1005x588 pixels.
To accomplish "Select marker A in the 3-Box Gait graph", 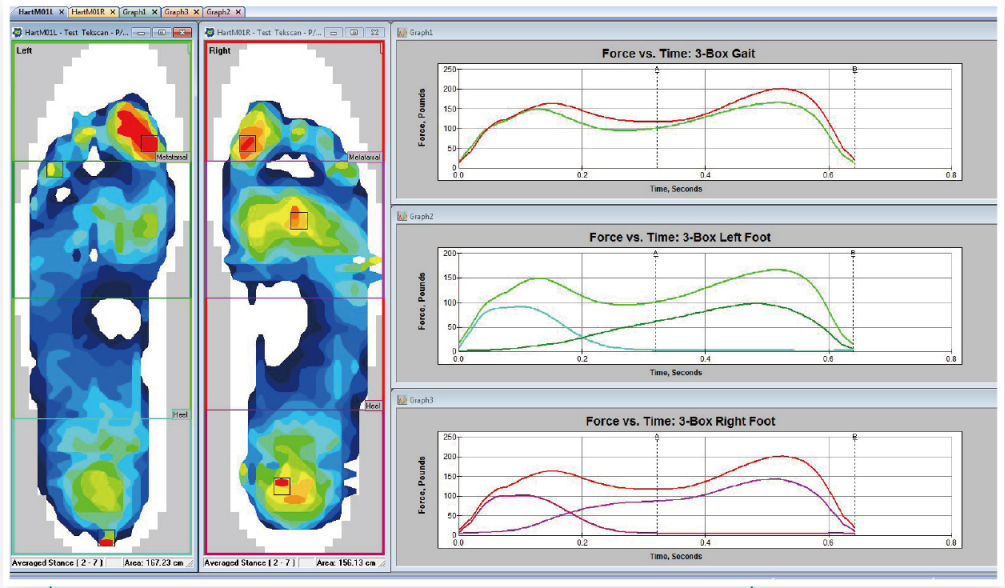I will click(x=656, y=69).
